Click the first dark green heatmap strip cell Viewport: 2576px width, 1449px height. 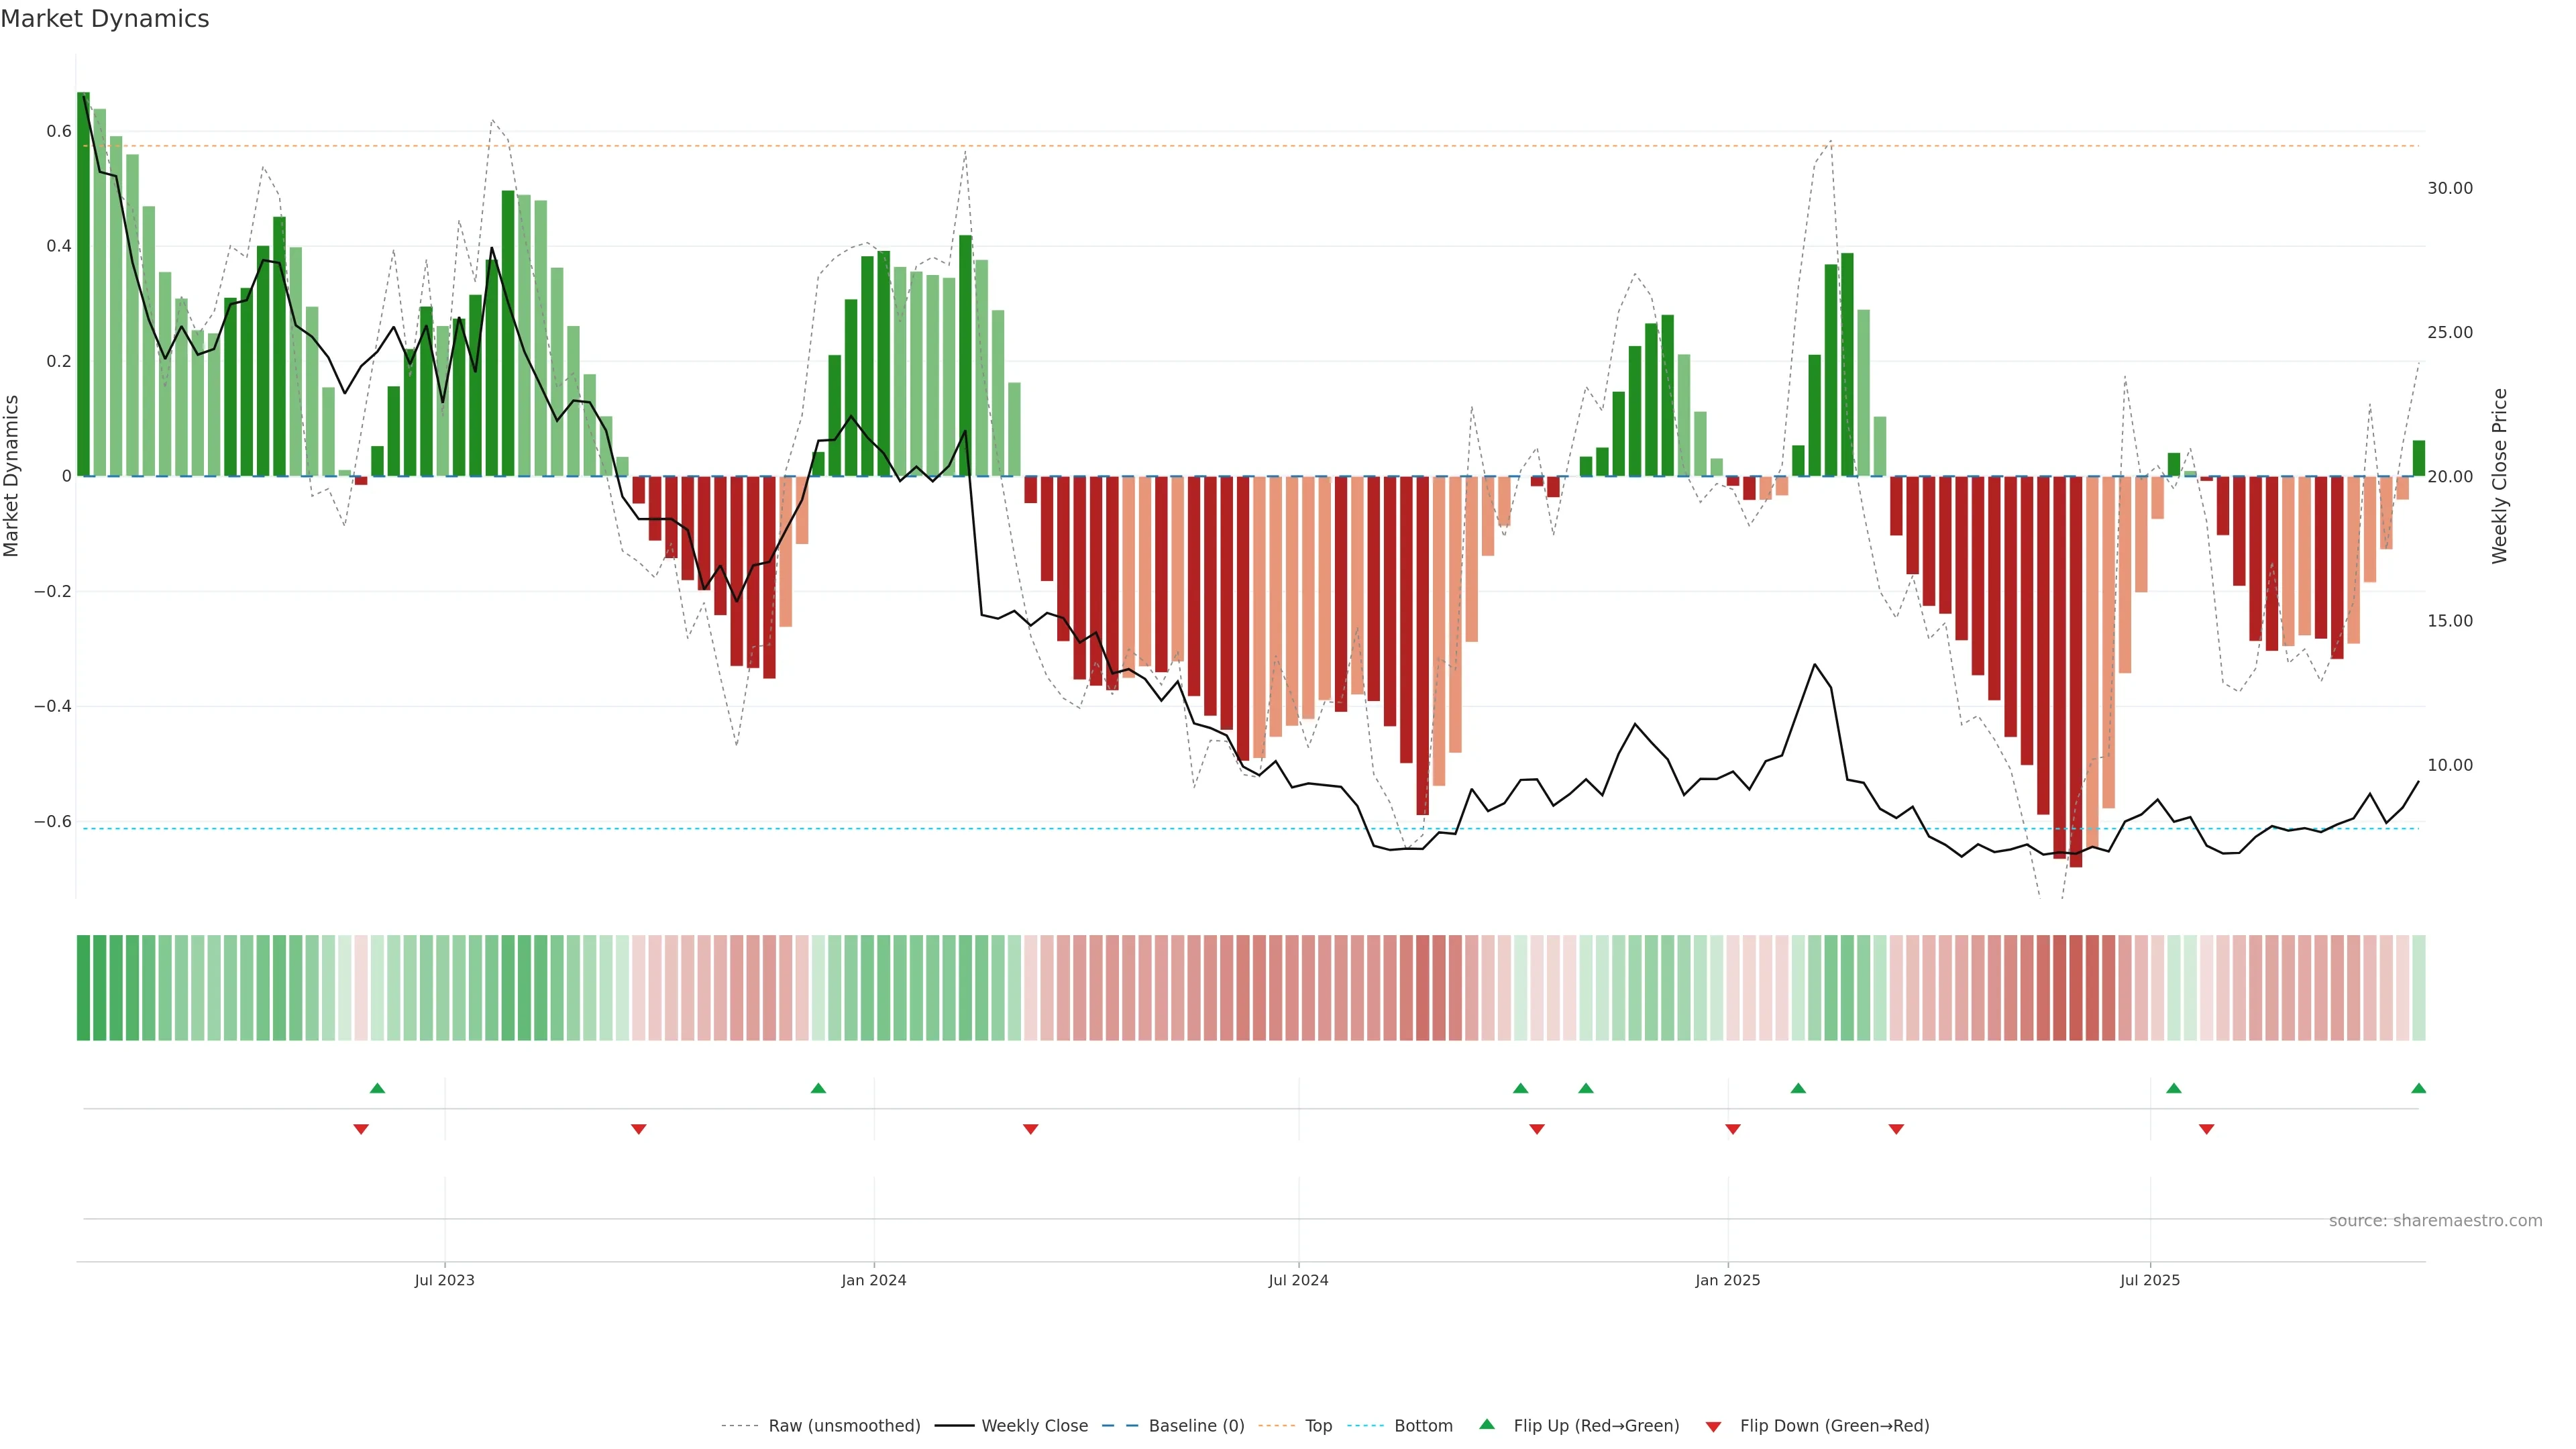(83, 987)
